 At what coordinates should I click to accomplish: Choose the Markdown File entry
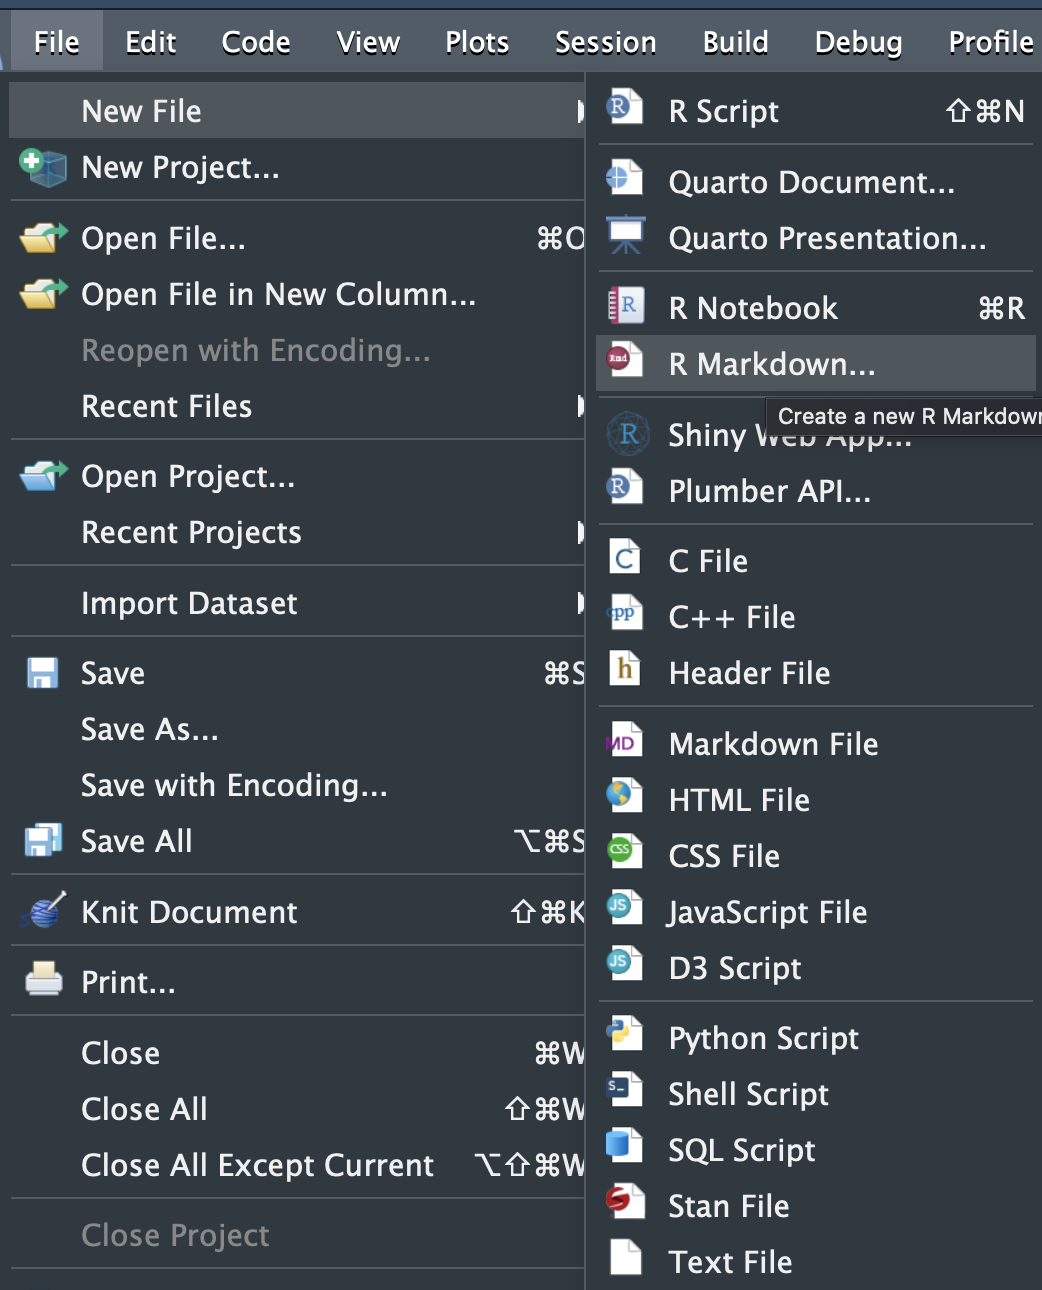pyautogui.click(x=815, y=744)
